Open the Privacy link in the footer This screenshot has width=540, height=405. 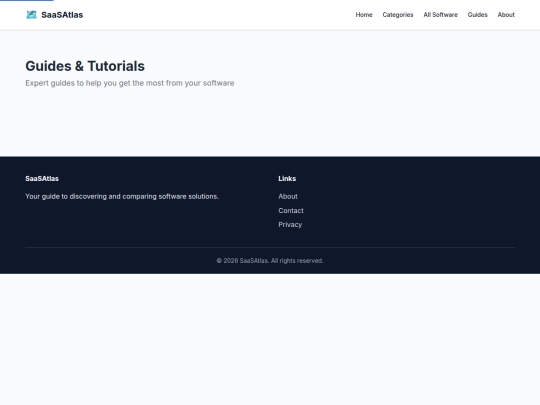290,225
